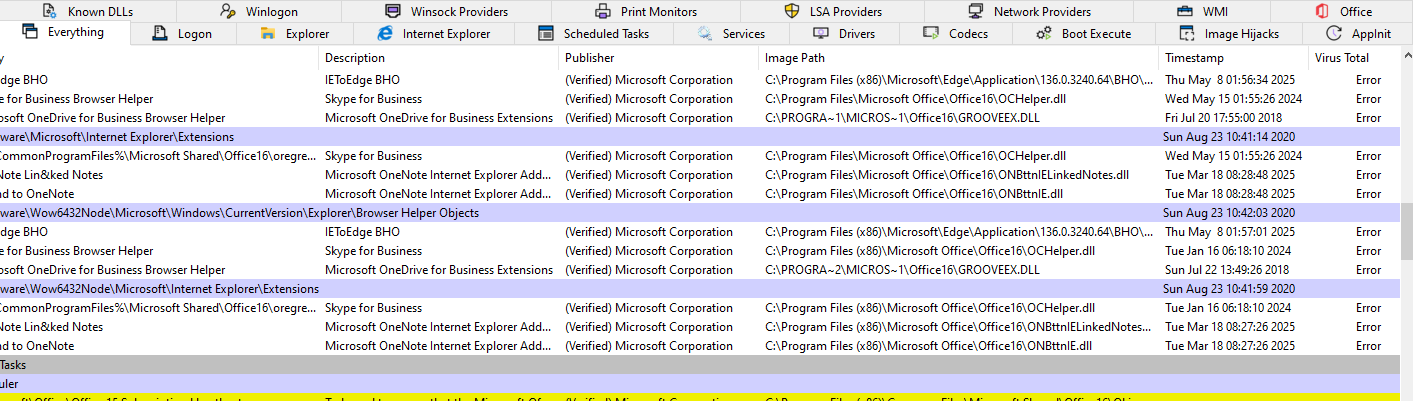Select Program Files\Microsoft Office ONBttnIELinkedNotes.dll path

click(x=946, y=175)
